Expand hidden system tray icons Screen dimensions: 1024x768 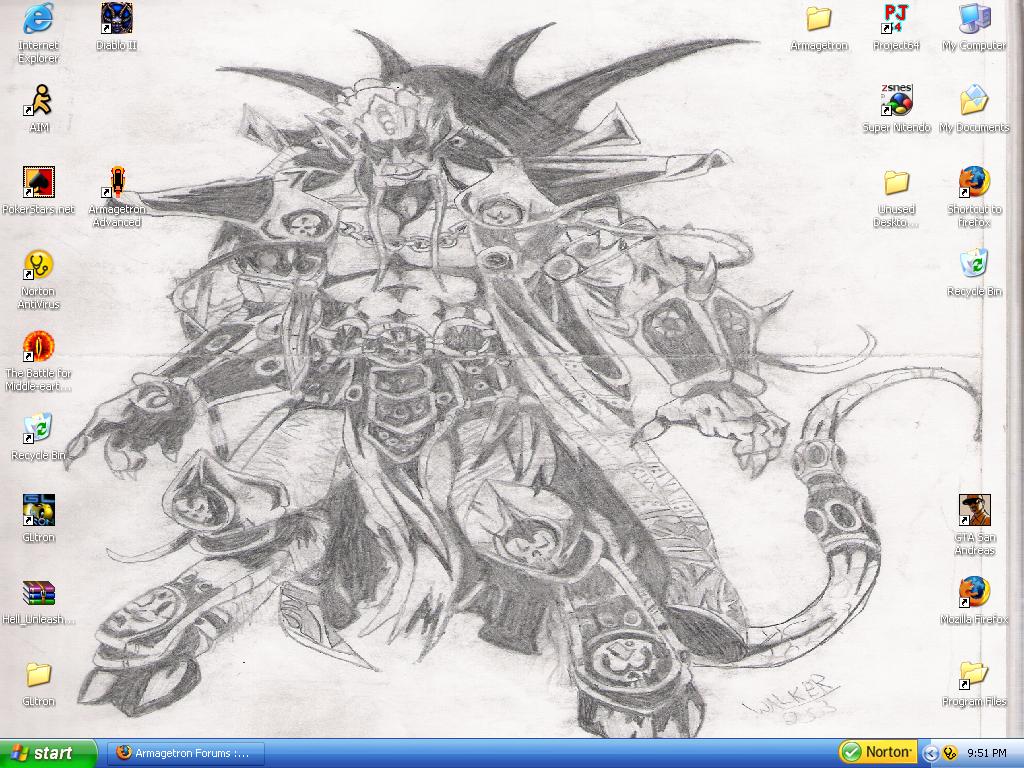(930, 753)
